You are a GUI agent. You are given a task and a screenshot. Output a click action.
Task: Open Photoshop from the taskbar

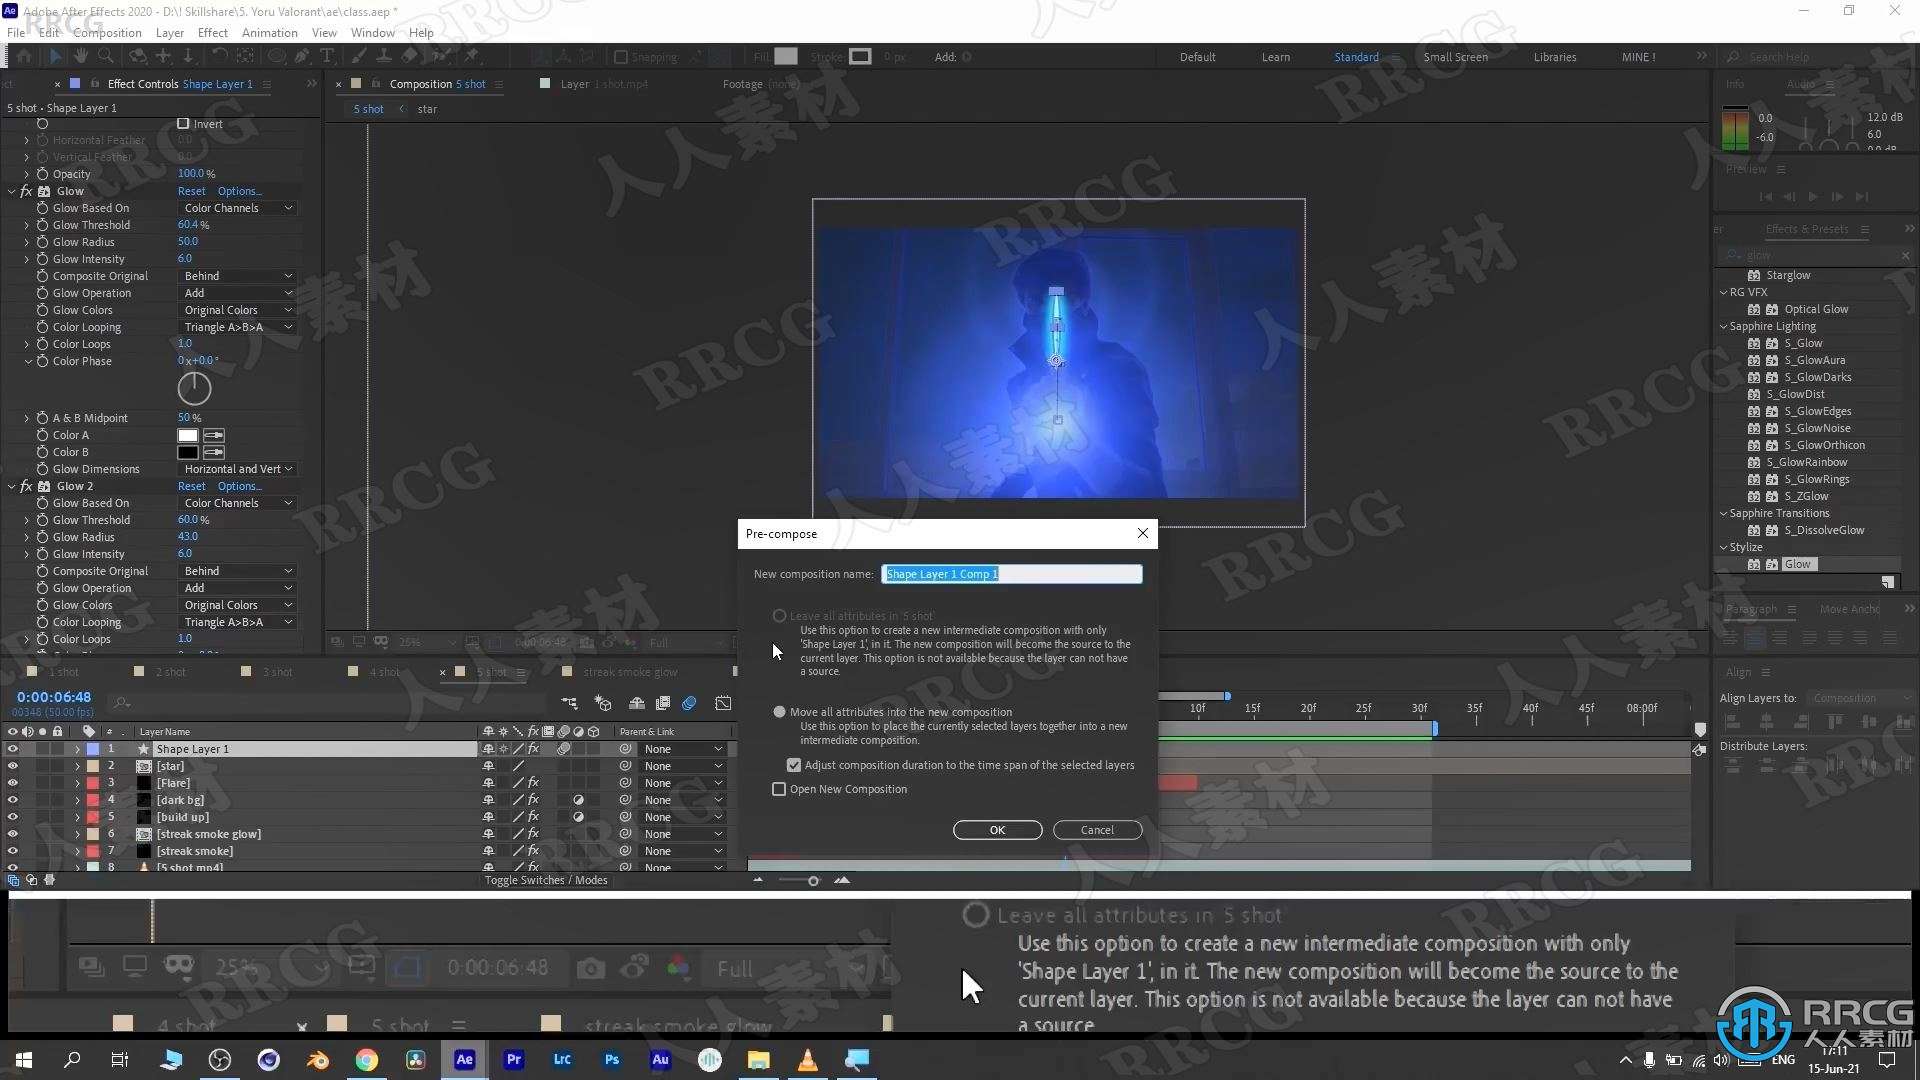(x=611, y=1060)
